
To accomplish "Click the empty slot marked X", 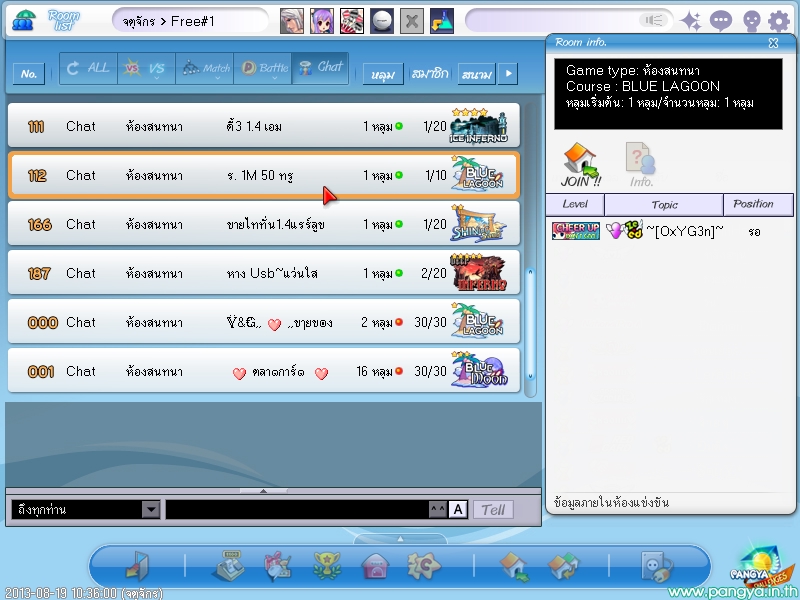I will tap(412, 21).
